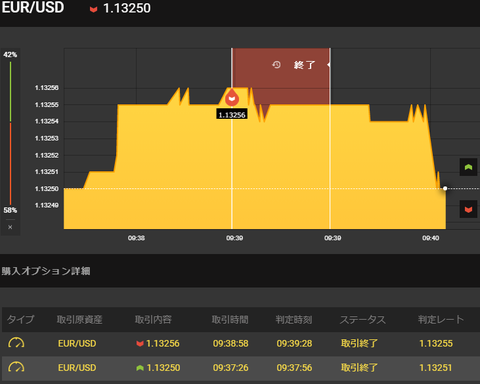
Task: Click the タイプ column header
Action: tap(21, 319)
